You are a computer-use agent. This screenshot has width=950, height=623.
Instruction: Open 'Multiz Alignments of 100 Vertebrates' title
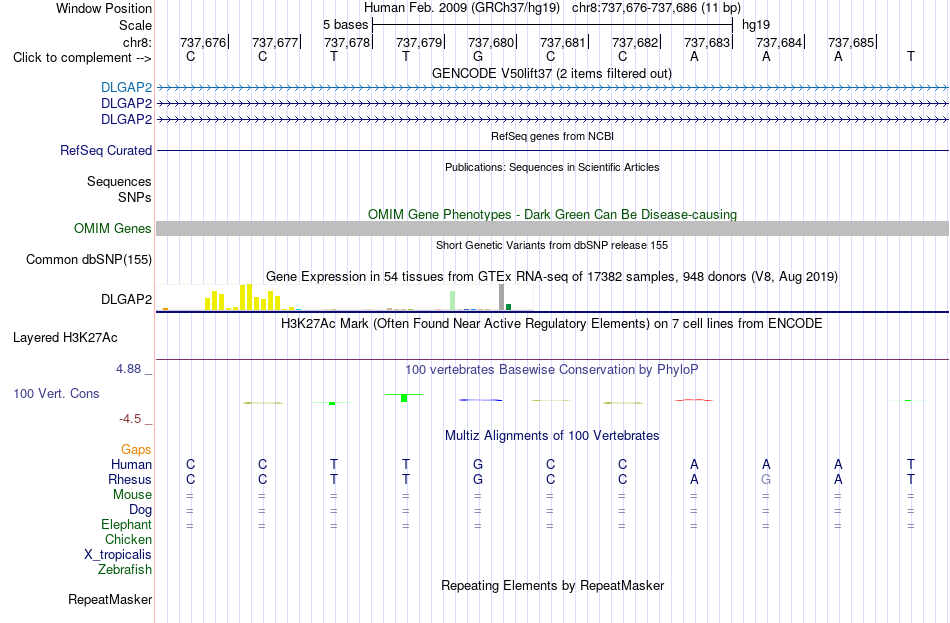point(552,436)
